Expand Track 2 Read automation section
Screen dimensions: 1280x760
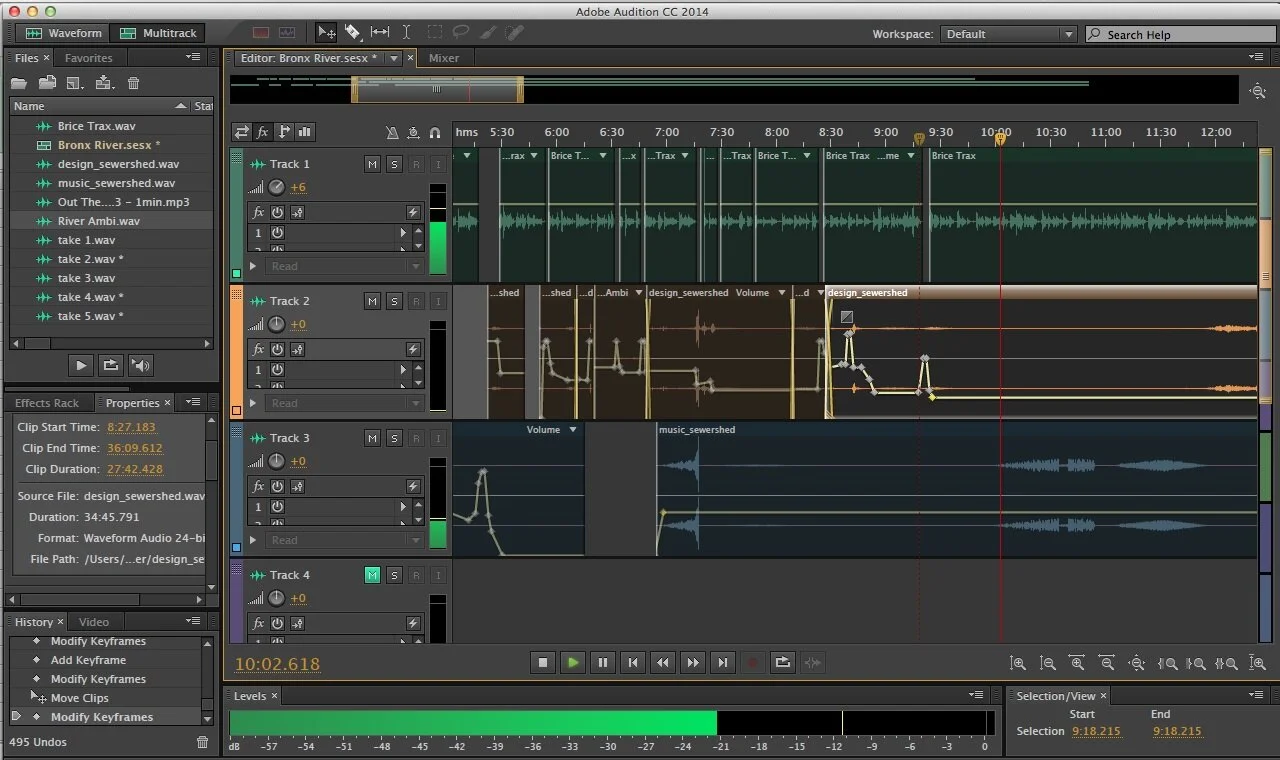(x=253, y=403)
